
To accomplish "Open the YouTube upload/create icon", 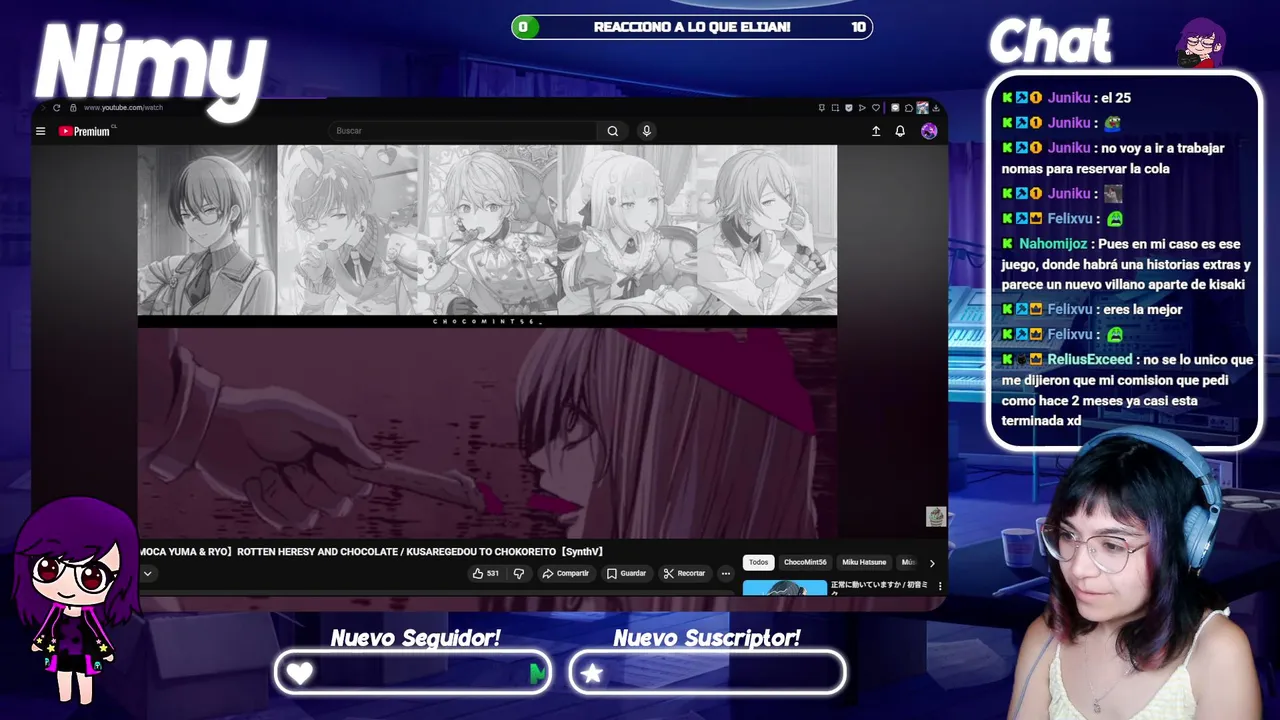I will click(876, 131).
